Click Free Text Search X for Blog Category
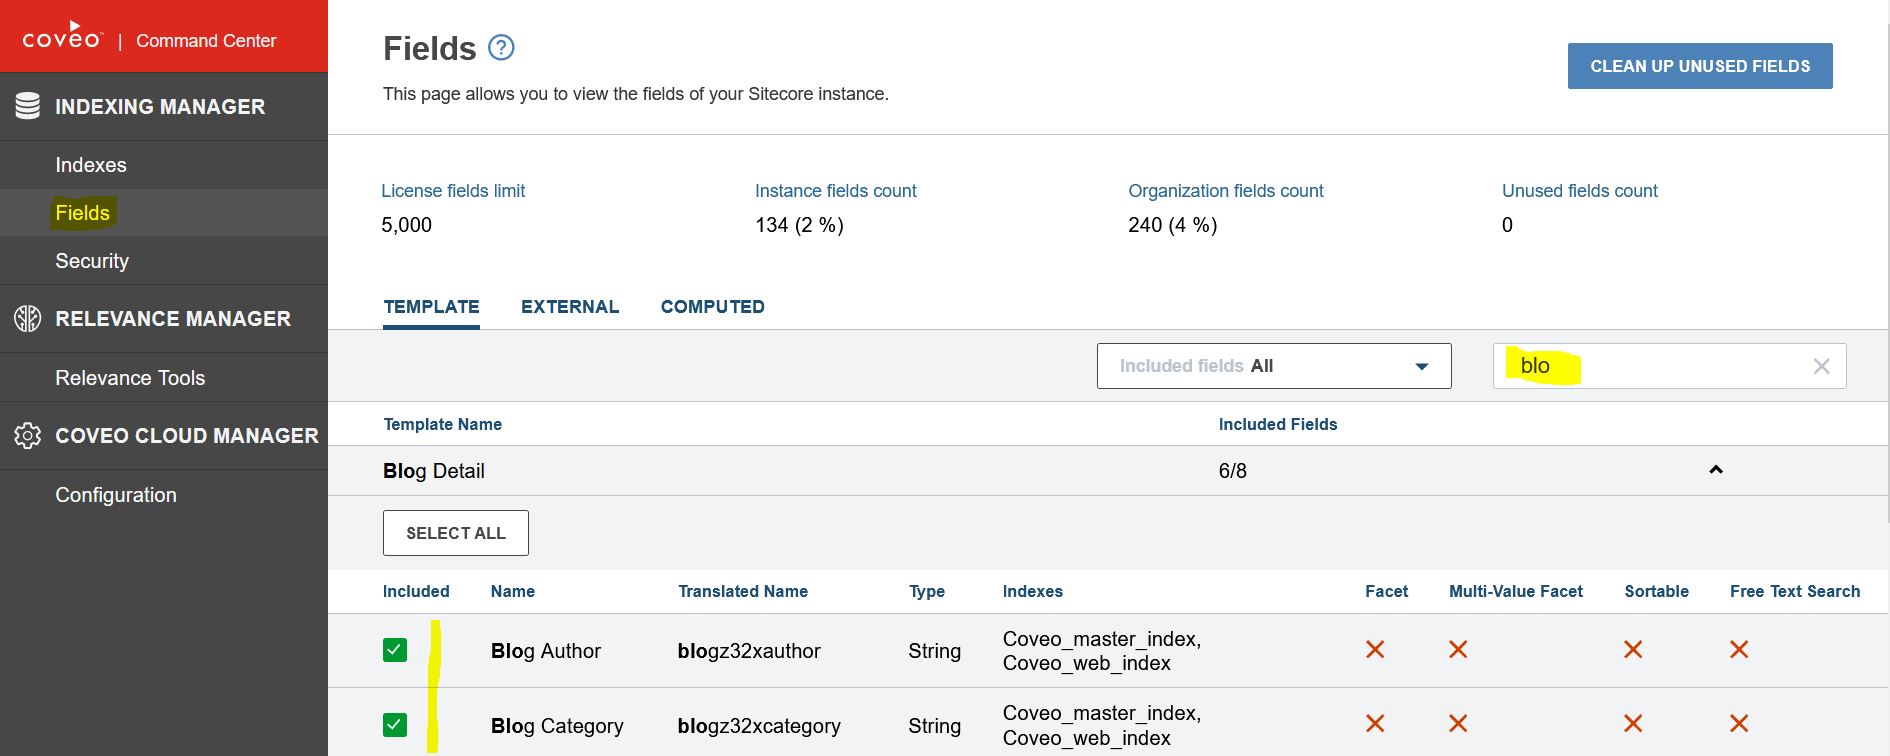The image size is (1890, 756). pyautogui.click(x=1739, y=723)
